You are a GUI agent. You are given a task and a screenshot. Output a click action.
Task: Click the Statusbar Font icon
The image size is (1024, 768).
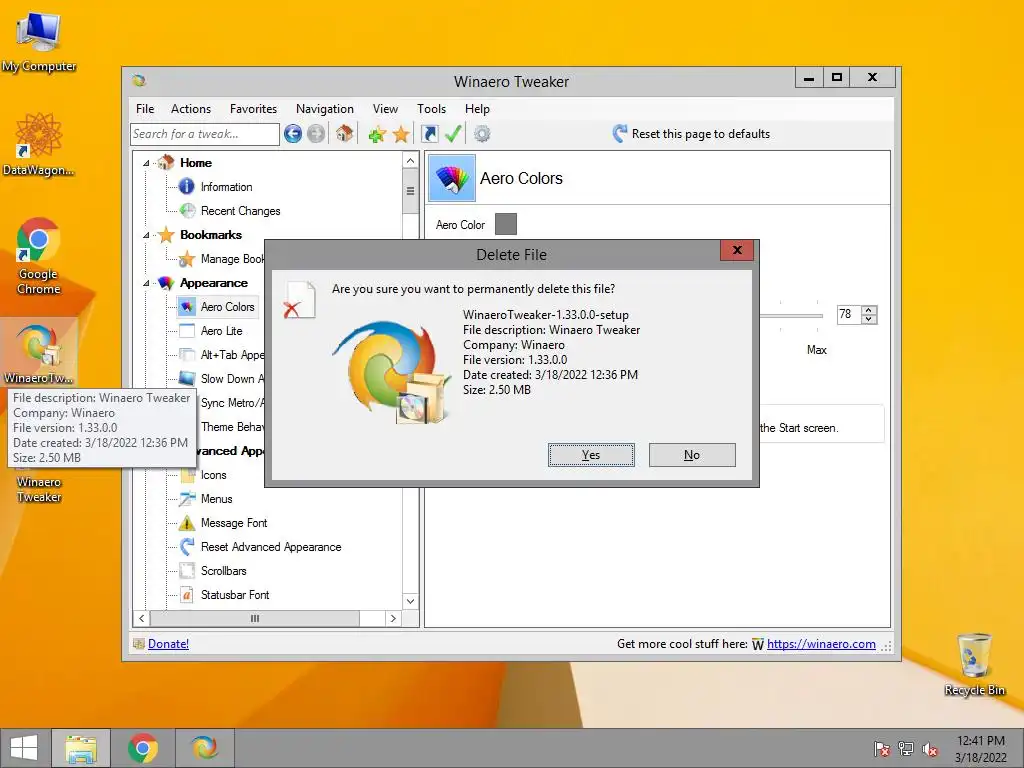pyautogui.click(x=187, y=595)
